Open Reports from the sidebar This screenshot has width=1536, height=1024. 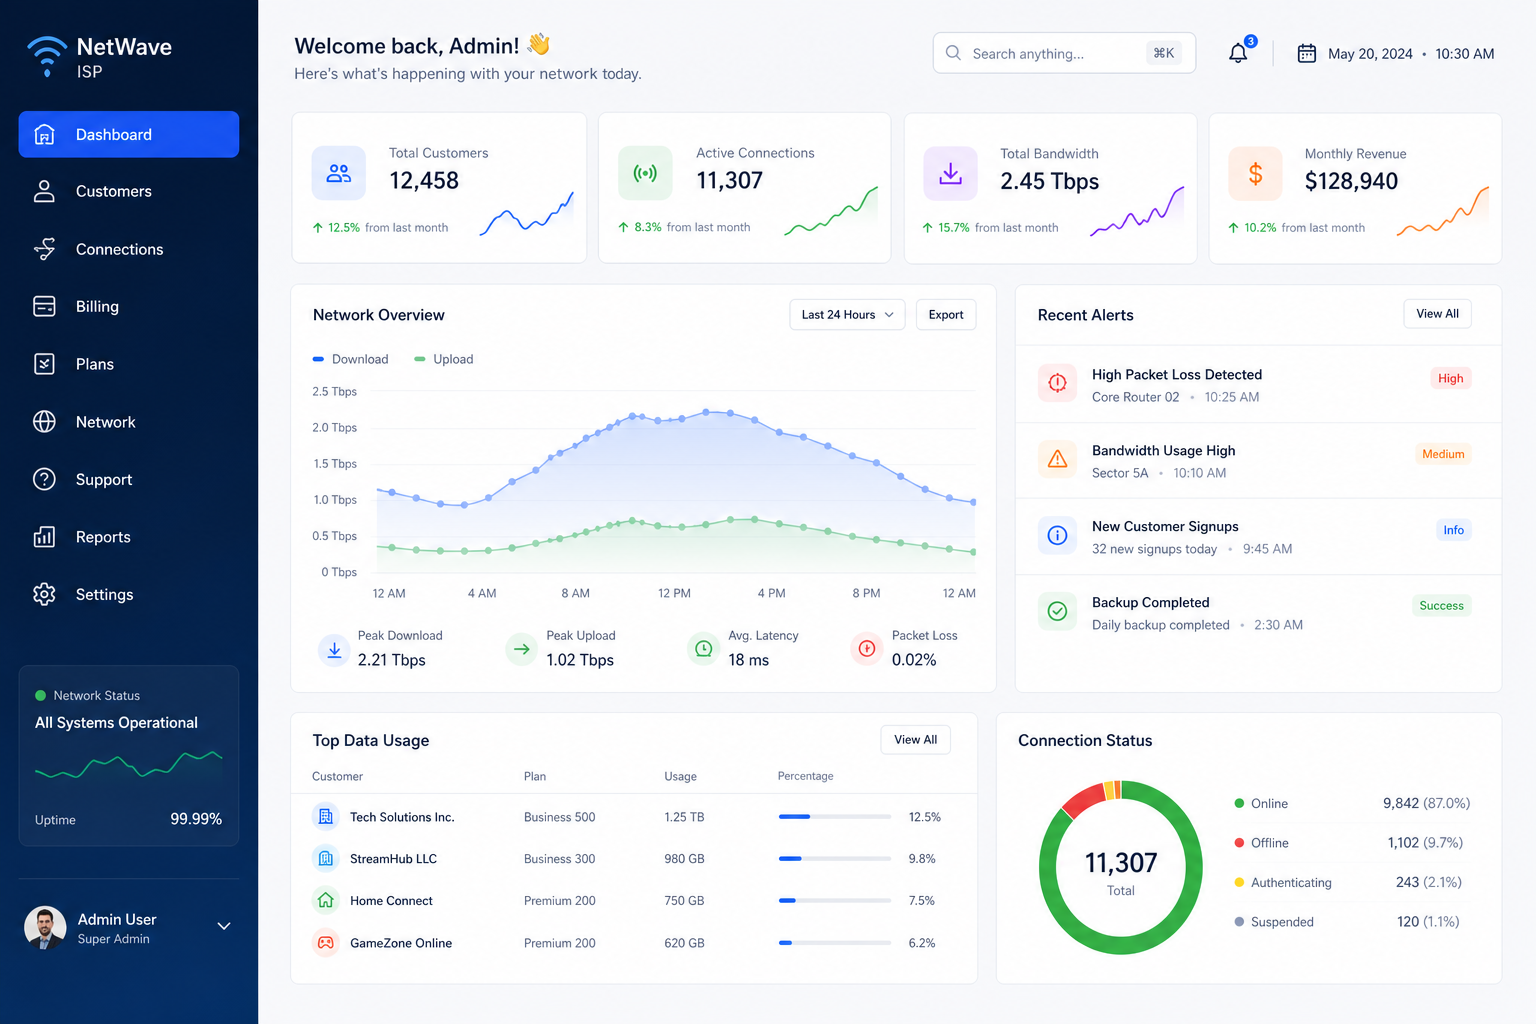click(129, 537)
